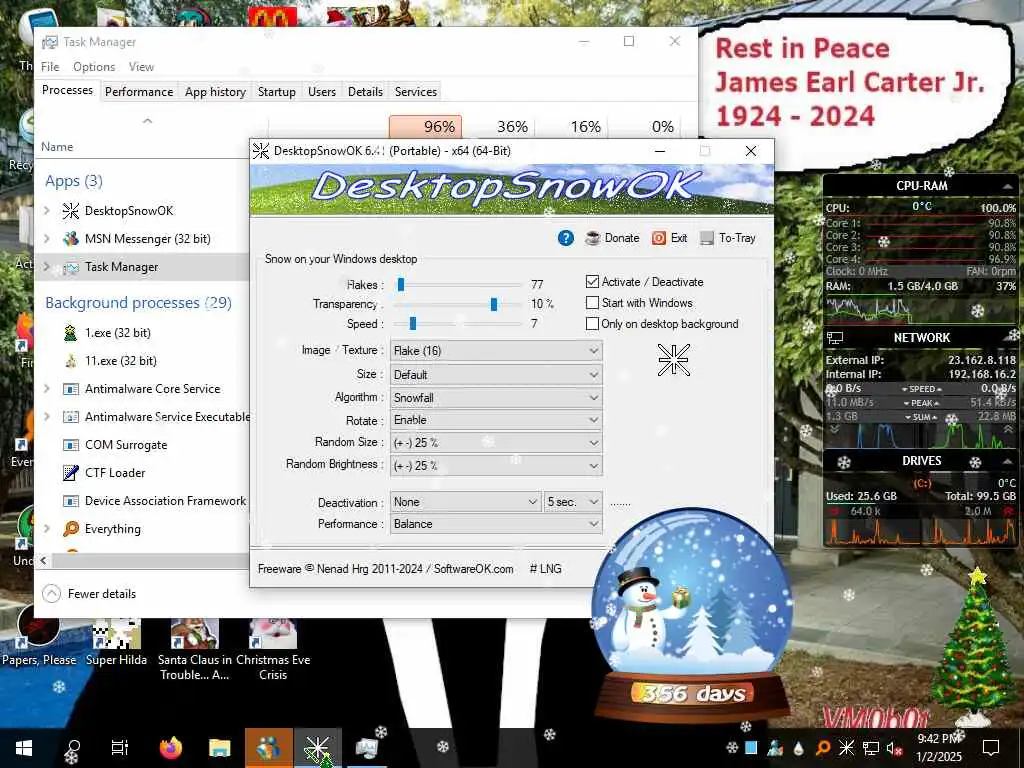Switch to the Performance tab
Viewport: 1024px width, 768px height.
click(x=139, y=92)
